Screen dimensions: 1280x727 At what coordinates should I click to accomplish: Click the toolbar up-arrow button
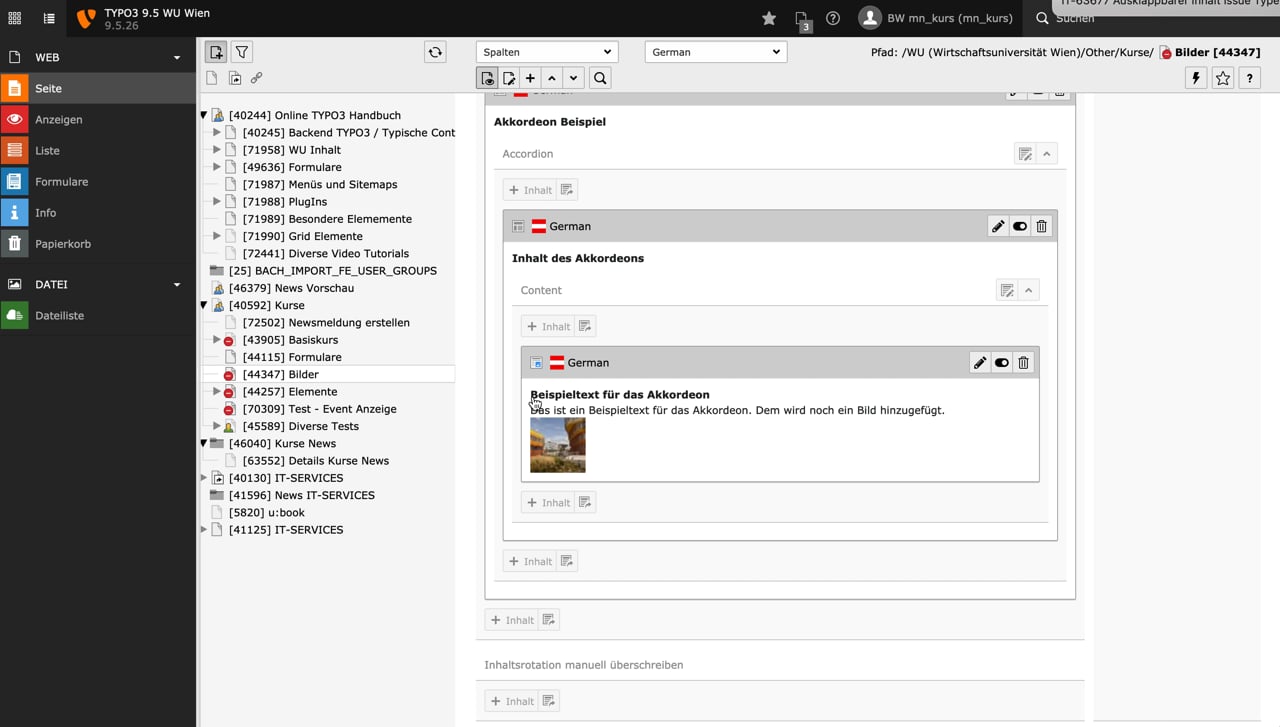[552, 78]
